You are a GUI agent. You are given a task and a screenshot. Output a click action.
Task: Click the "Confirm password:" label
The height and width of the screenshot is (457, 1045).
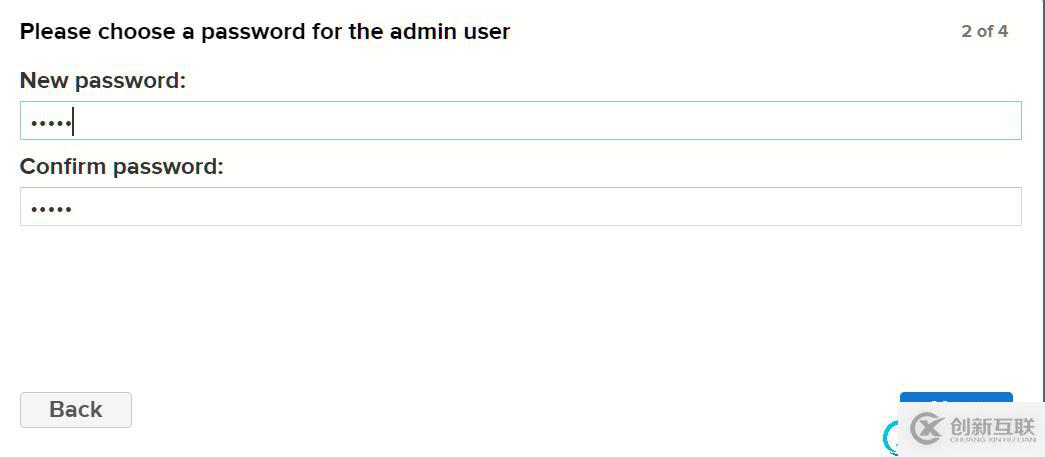point(122,167)
